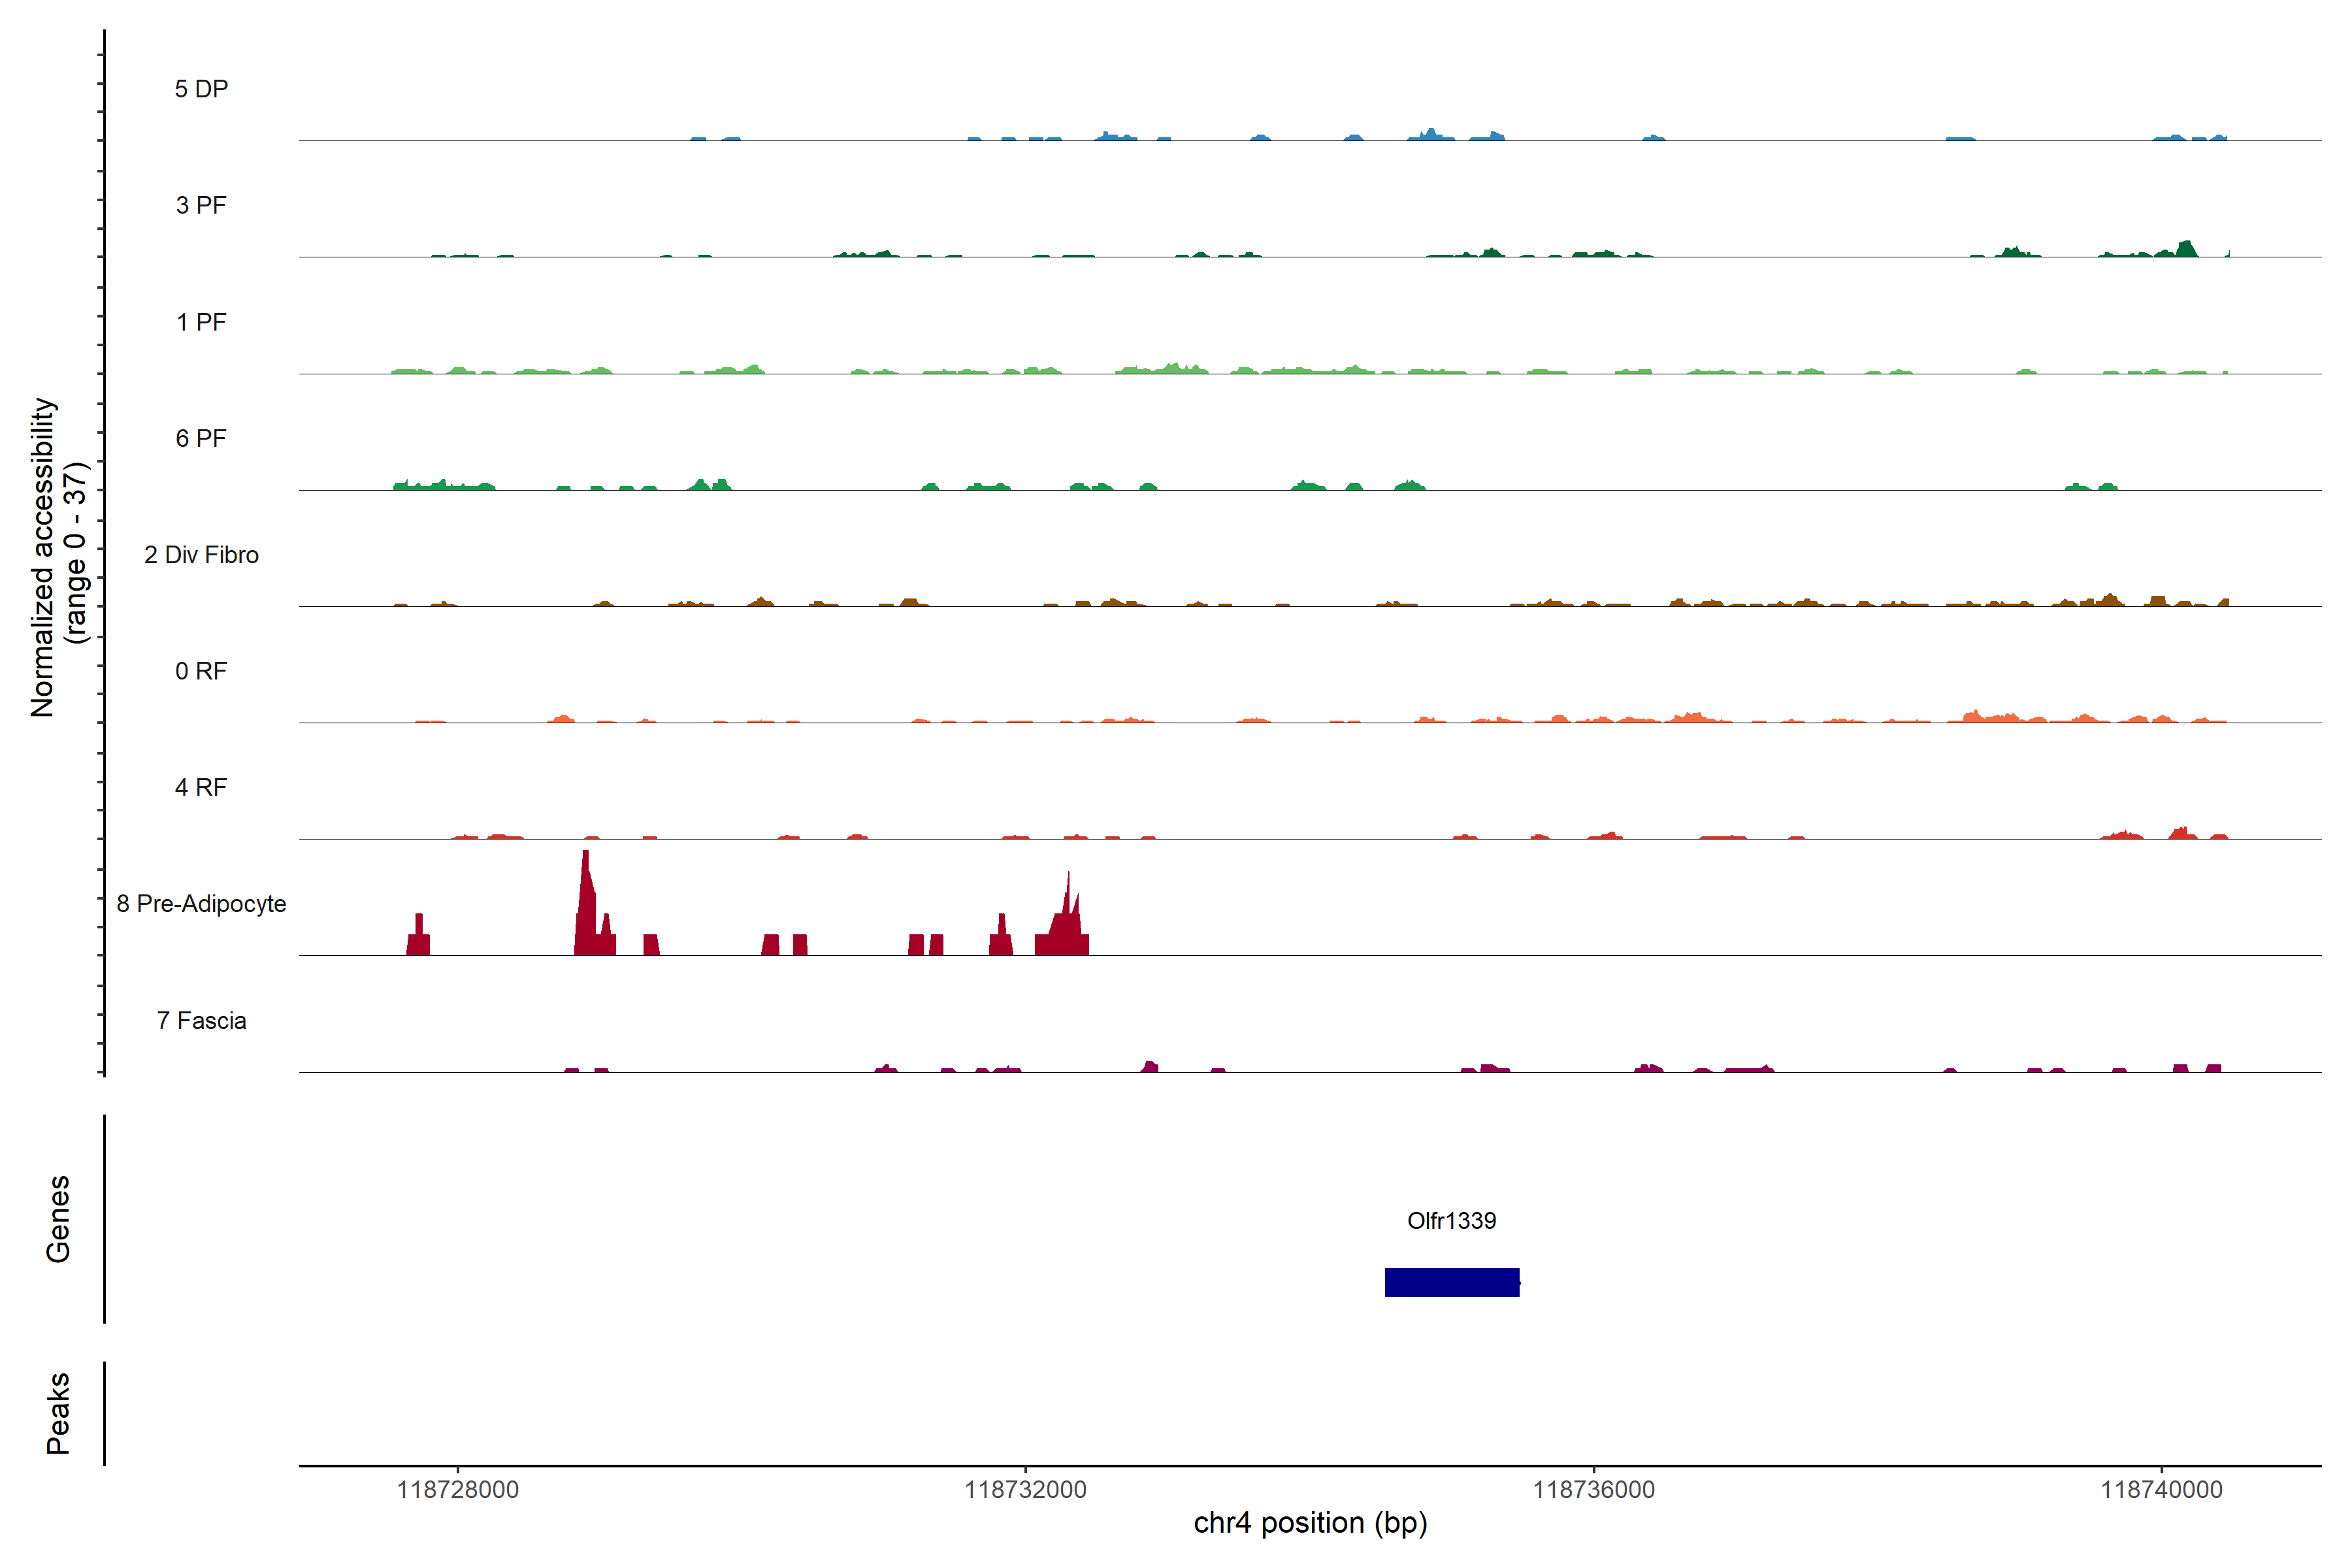Click the Olfr1339 gene label
Viewport: 2352px width, 1568px height.
coord(1451,1220)
